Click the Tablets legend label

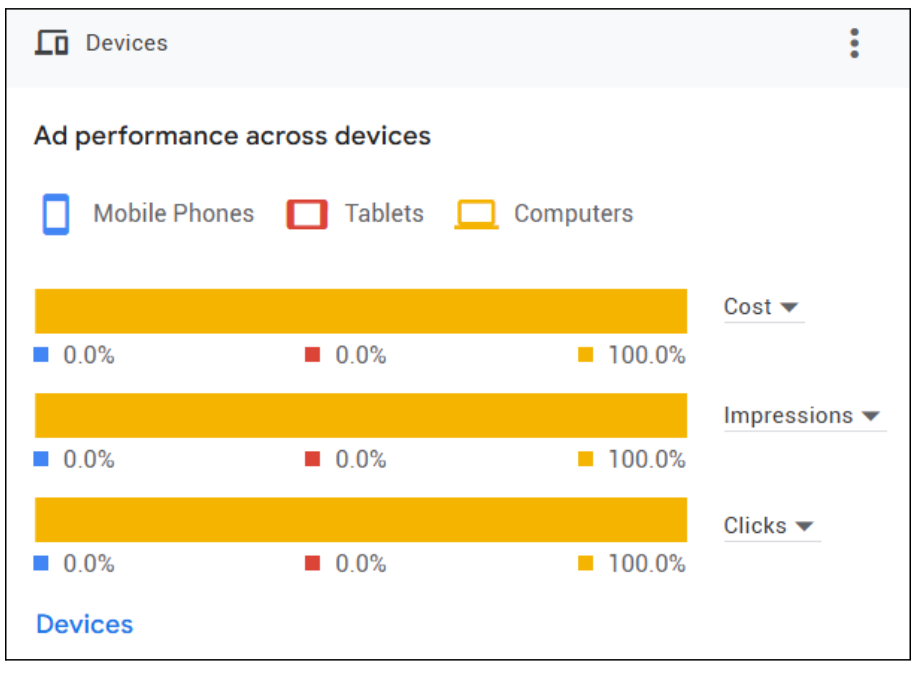[x=384, y=214]
